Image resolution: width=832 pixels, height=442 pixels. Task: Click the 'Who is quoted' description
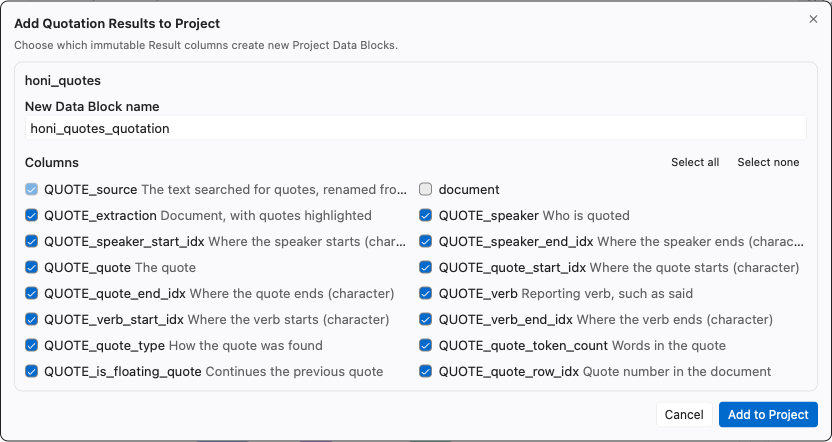[x=586, y=215]
